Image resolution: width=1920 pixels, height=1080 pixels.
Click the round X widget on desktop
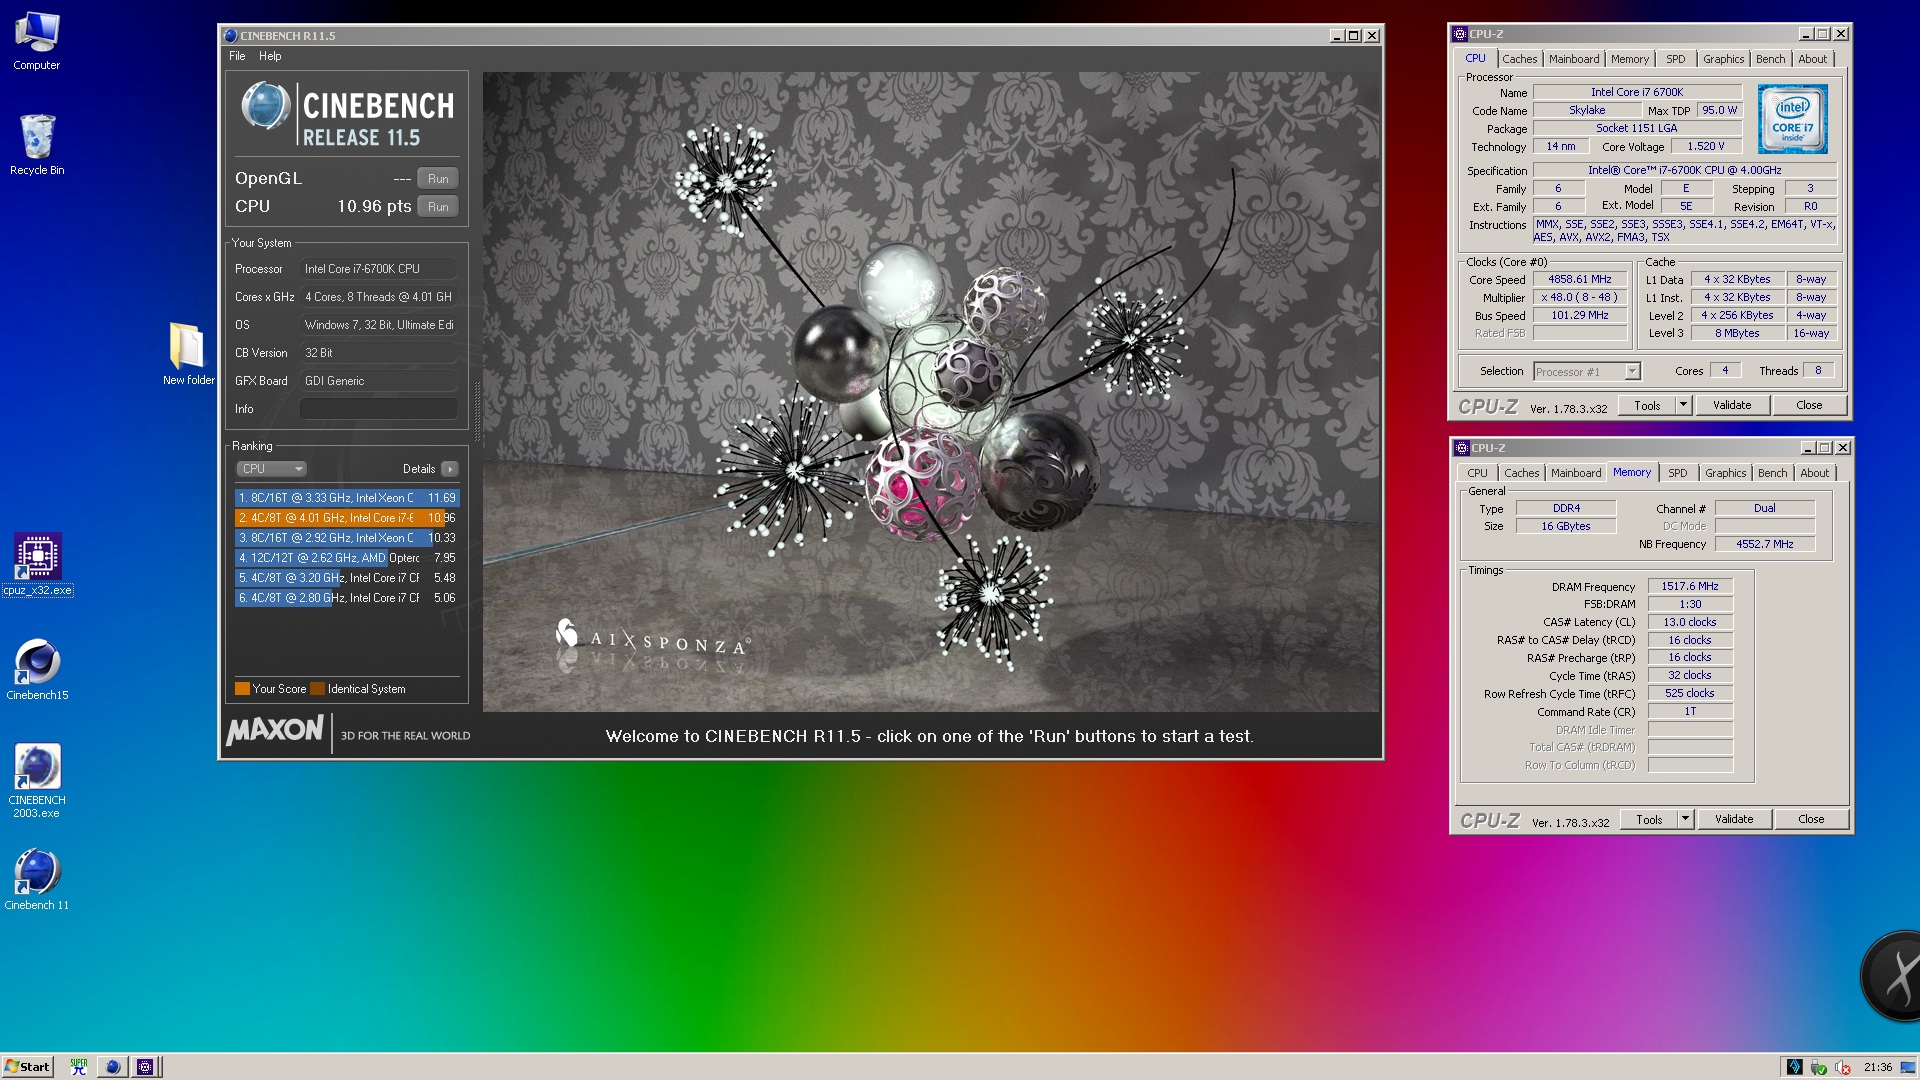pyautogui.click(x=1893, y=976)
